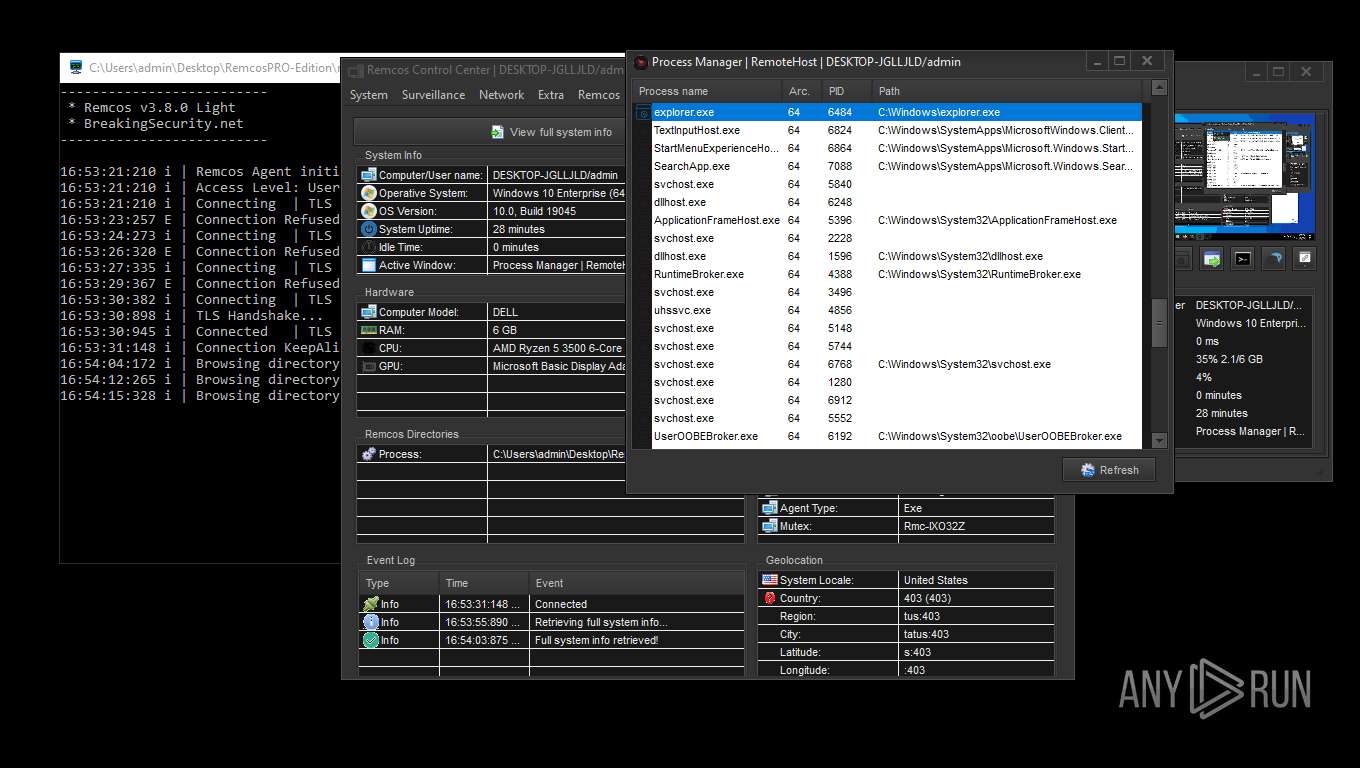Screen dimensions: 1360x768
Task: Open the command shell icon in right panel
Action: [x=1242, y=259]
